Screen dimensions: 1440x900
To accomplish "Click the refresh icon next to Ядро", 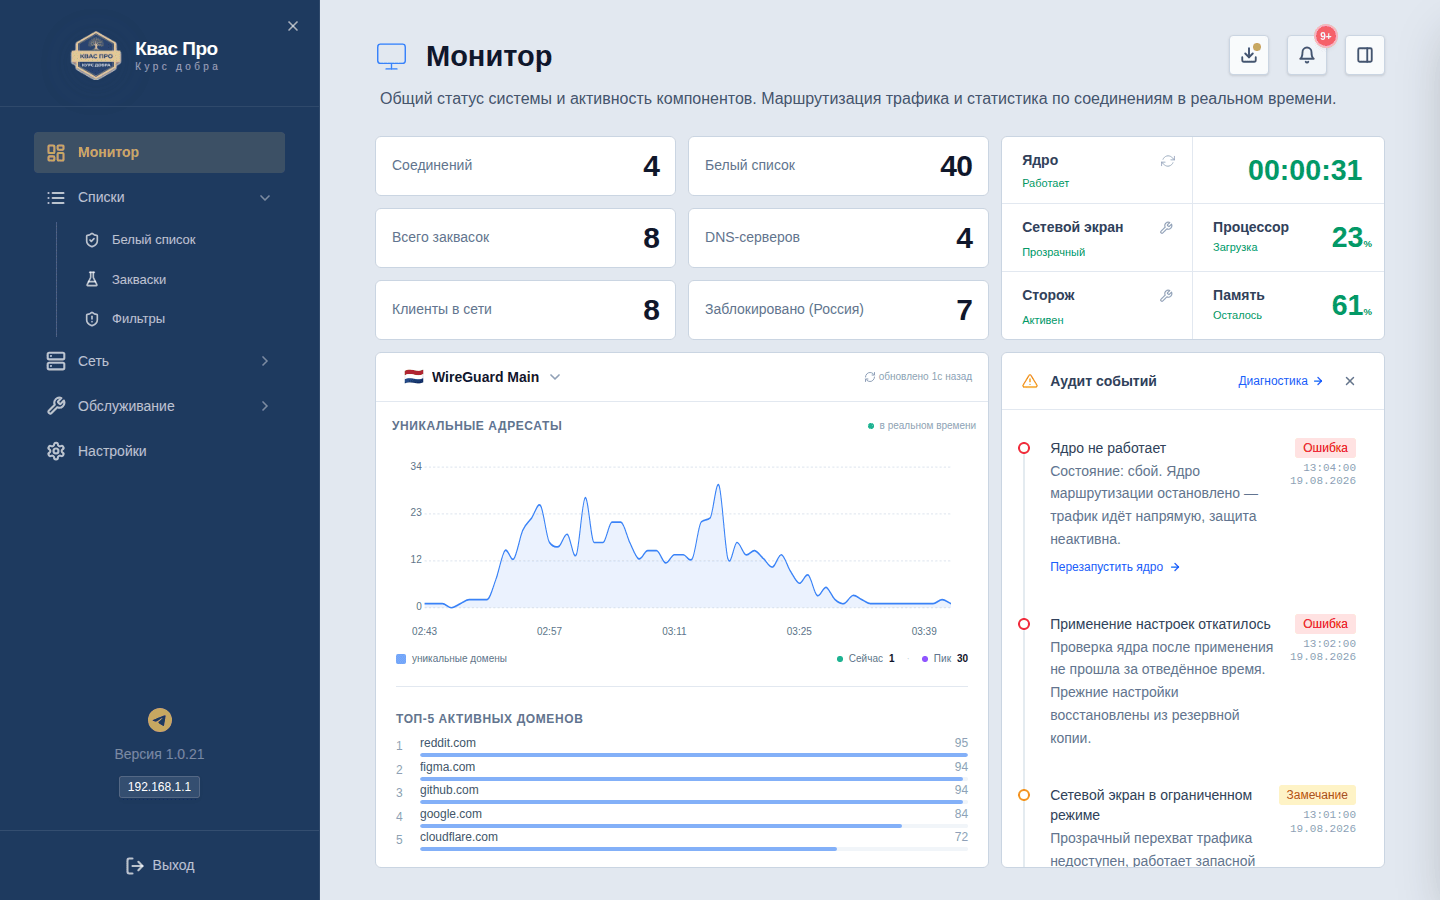I will [x=1167, y=161].
